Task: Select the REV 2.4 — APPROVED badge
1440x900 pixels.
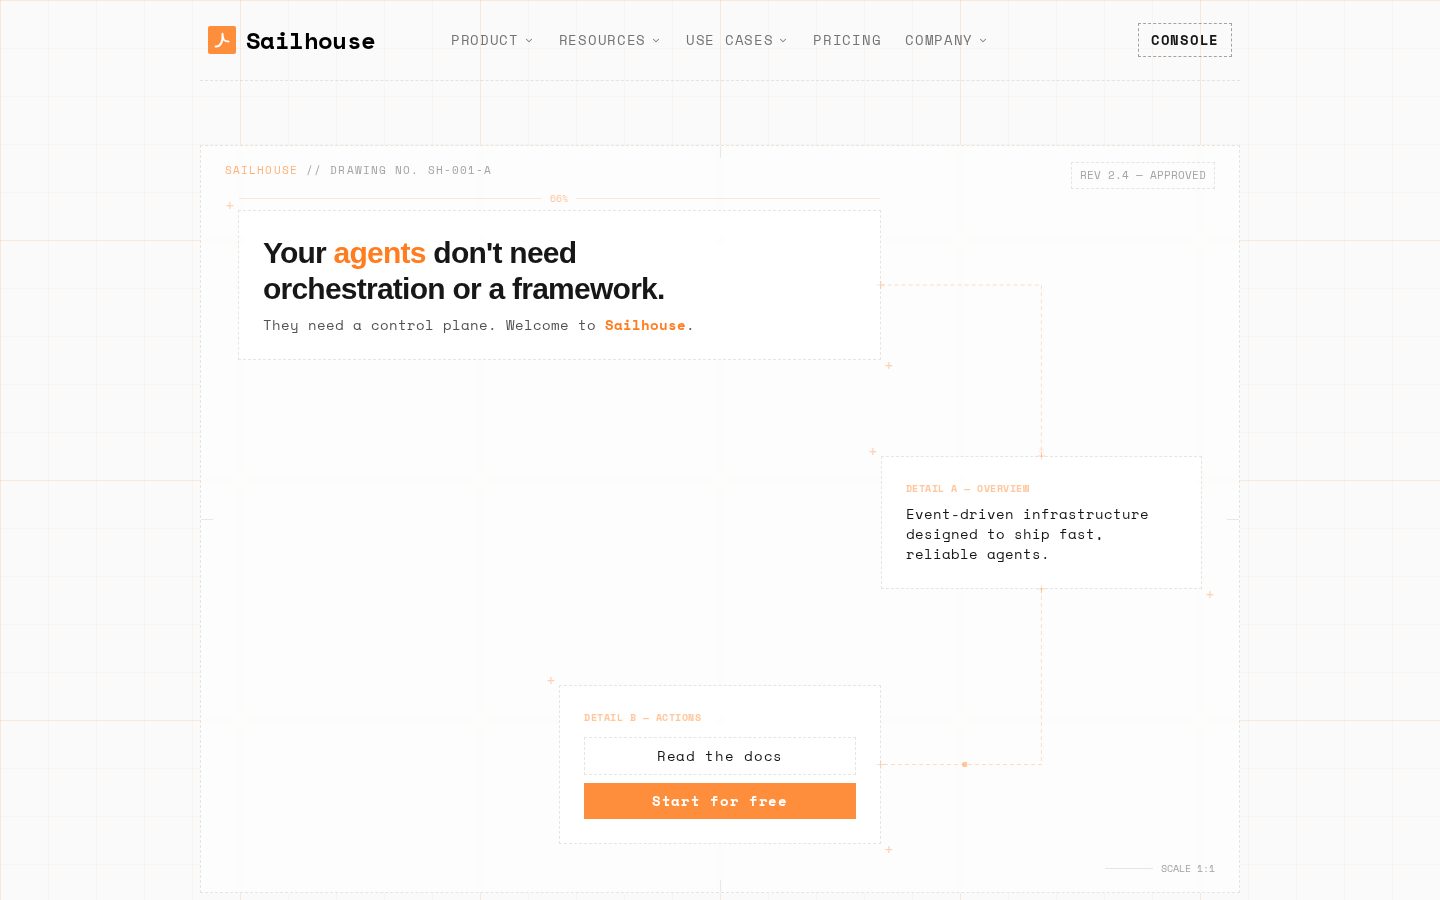Action: point(1143,175)
